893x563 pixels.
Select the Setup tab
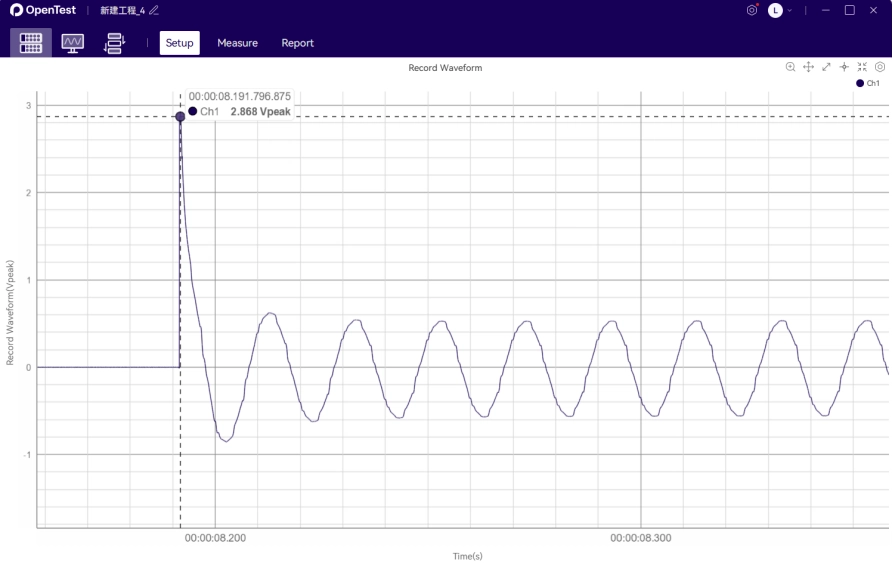coord(180,43)
